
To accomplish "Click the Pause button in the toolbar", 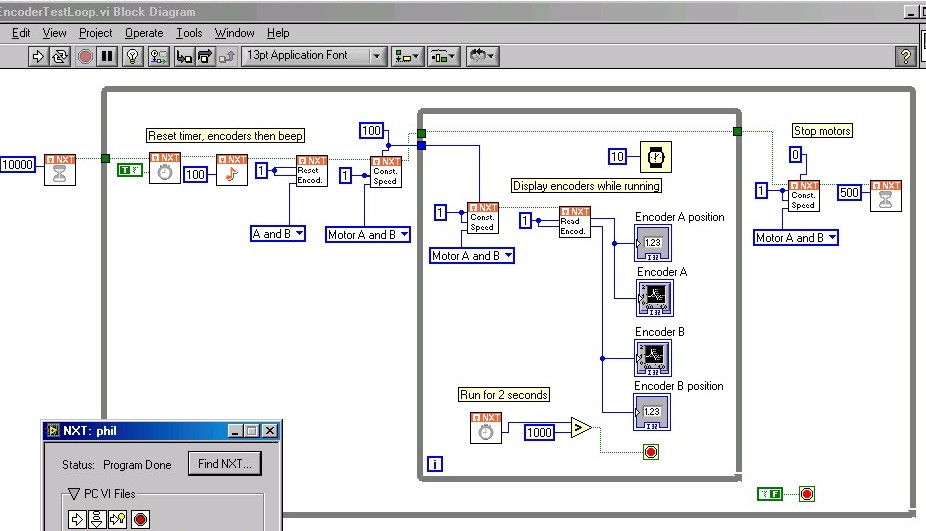I will tap(107, 57).
